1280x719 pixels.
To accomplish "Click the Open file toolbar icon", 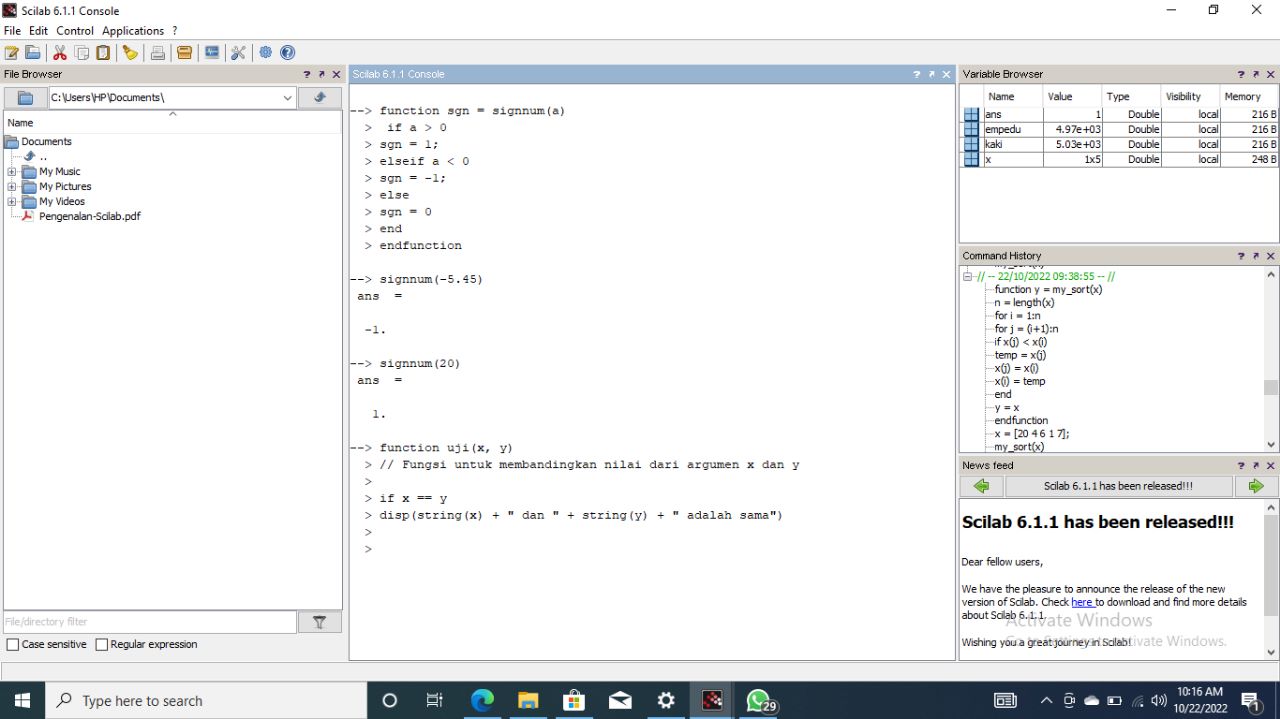I will click(x=33, y=53).
